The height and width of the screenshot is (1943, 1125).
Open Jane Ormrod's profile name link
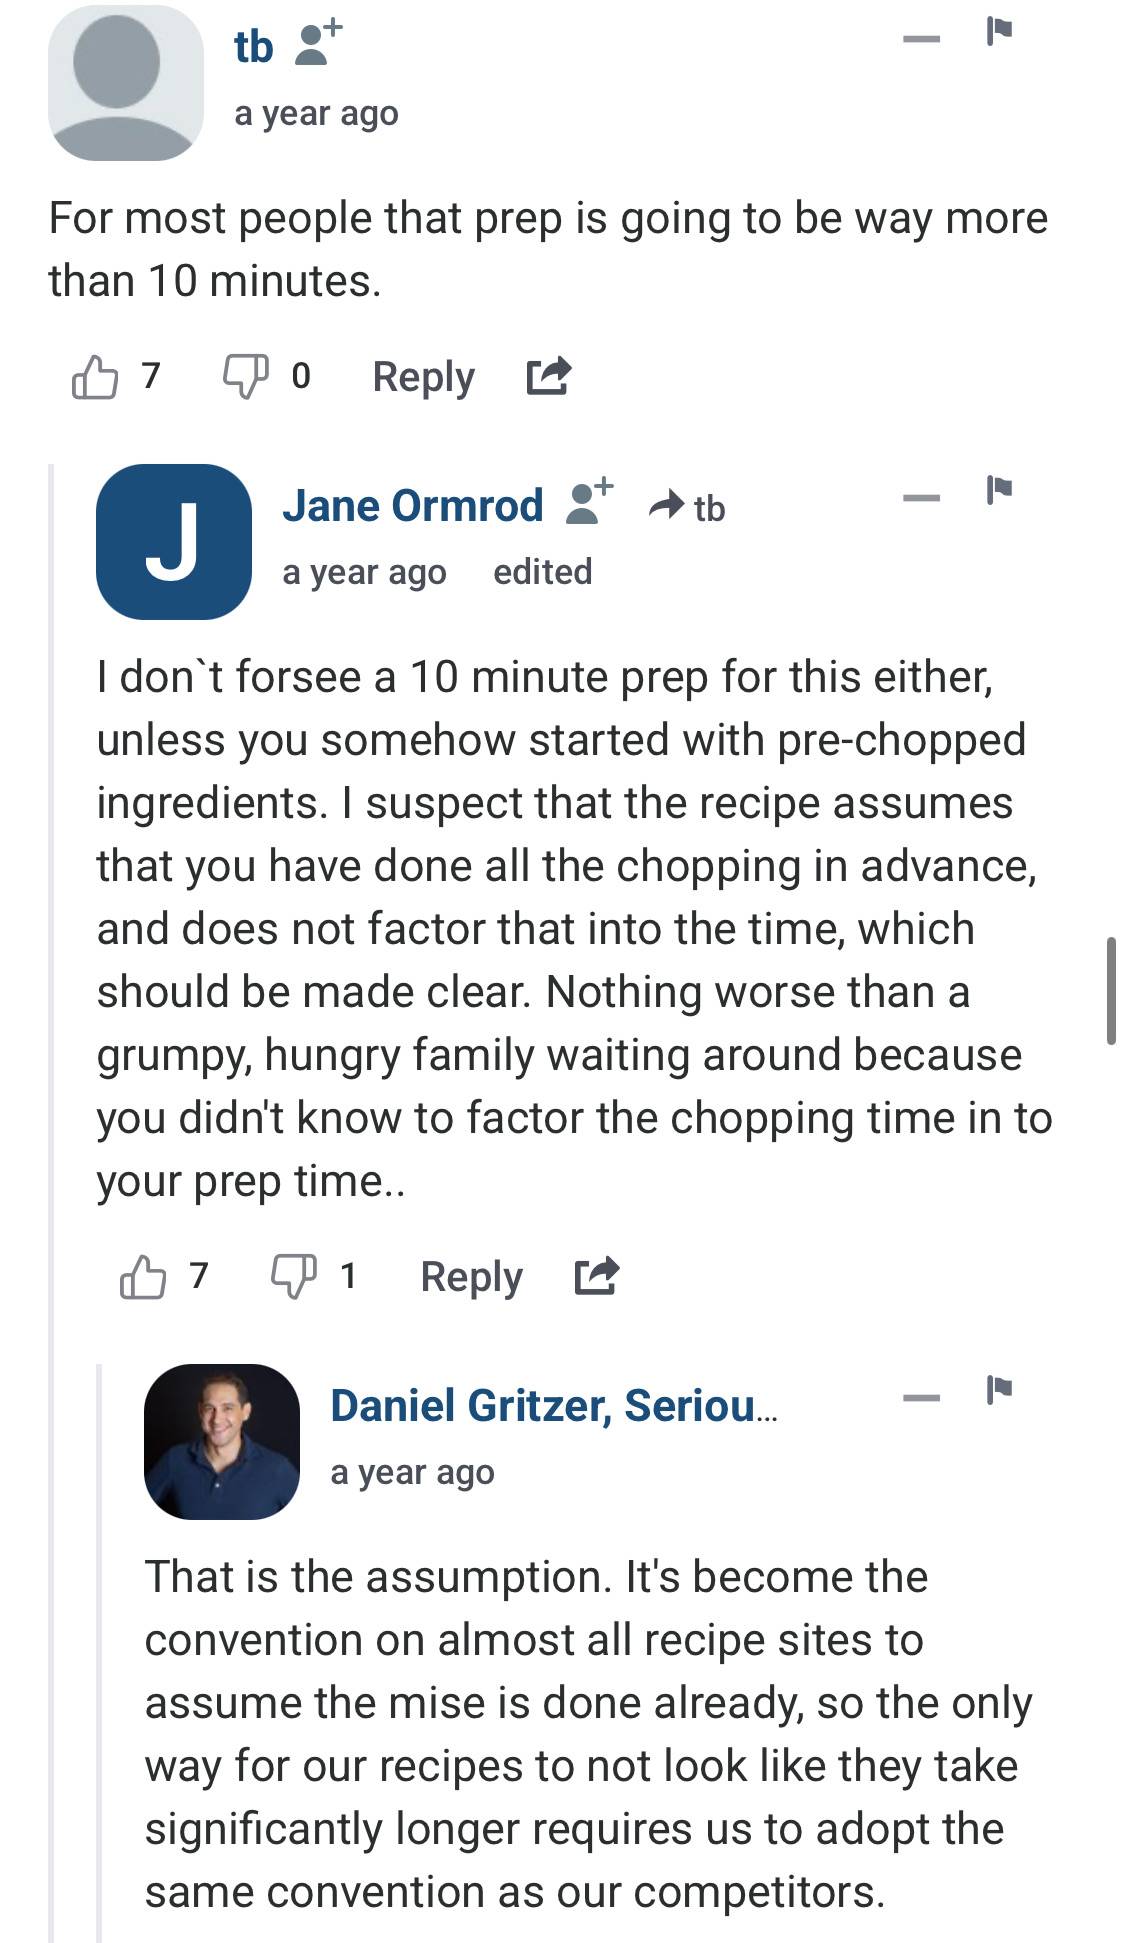pos(412,505)
